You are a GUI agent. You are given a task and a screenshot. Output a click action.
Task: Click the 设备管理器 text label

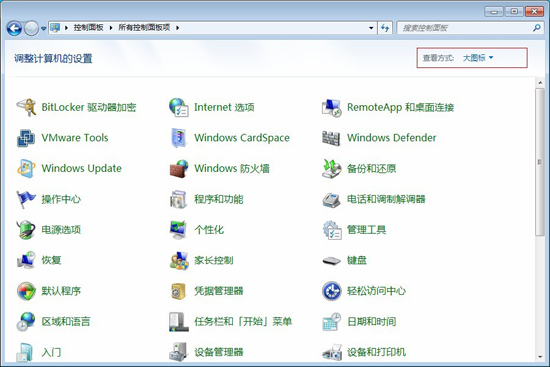(219, 352)
